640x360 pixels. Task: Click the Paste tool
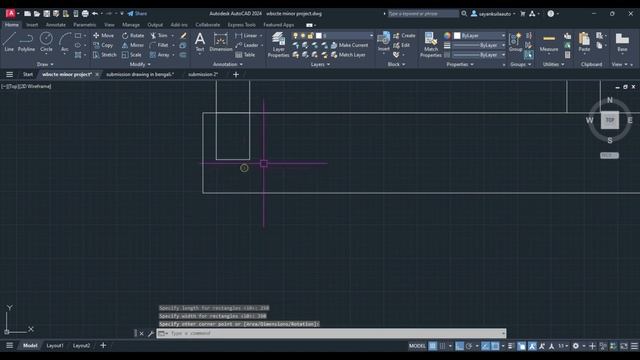584,42
